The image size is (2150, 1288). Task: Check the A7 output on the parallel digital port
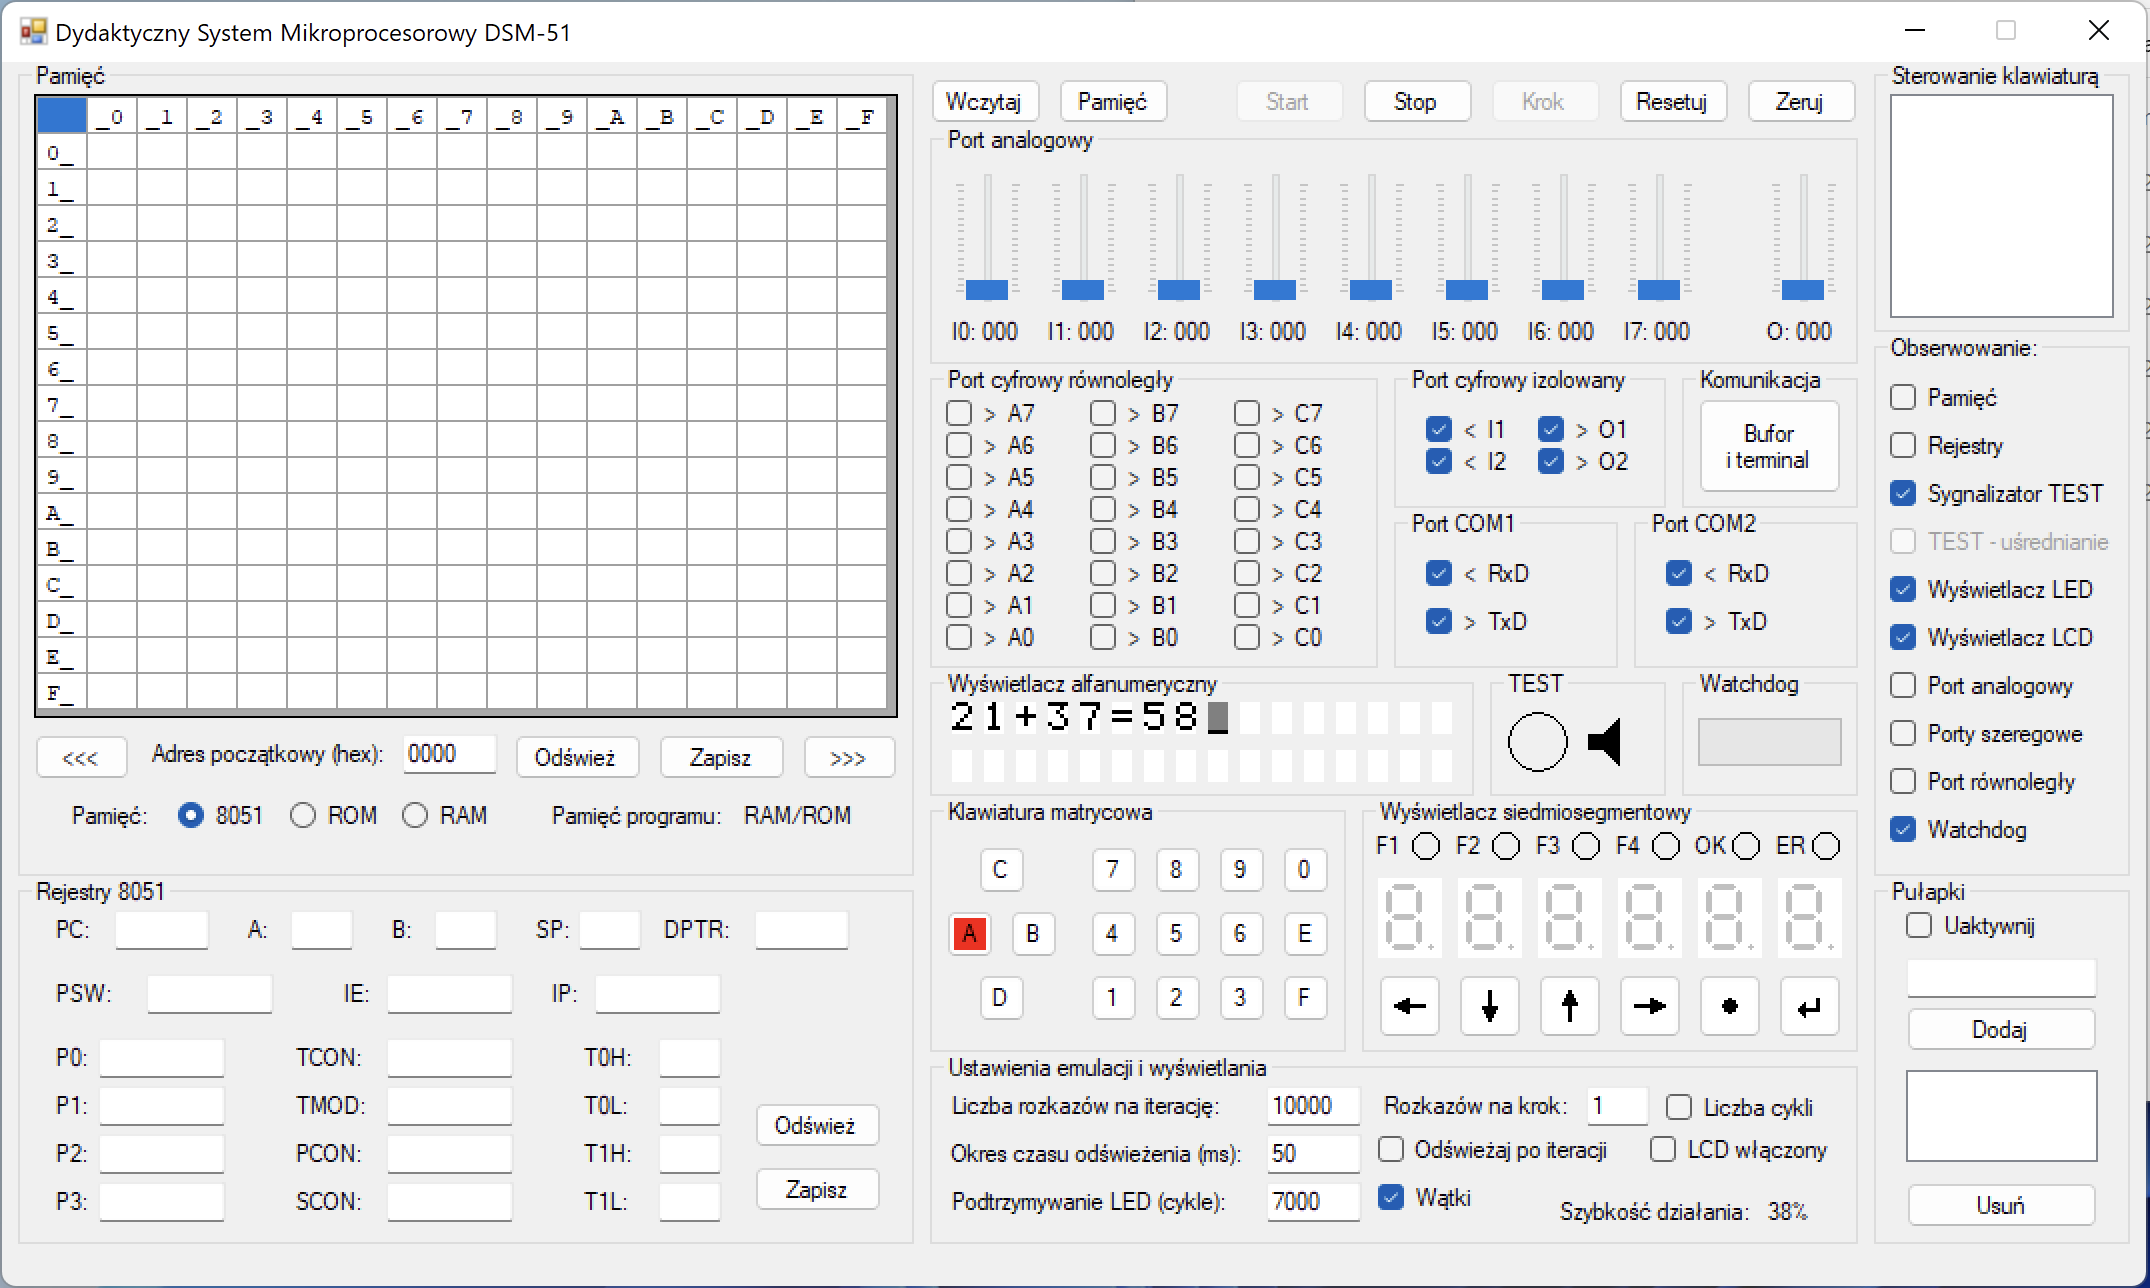point(959,412)
